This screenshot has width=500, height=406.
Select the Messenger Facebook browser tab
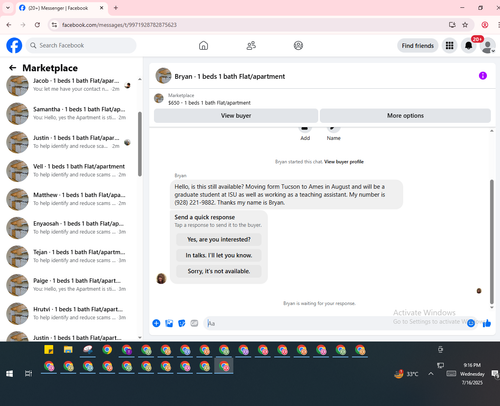pos(62,8)
